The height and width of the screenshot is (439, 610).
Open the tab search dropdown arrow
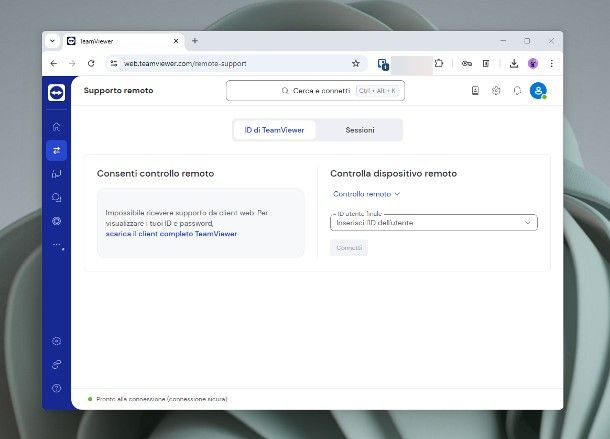pos(53,41)
